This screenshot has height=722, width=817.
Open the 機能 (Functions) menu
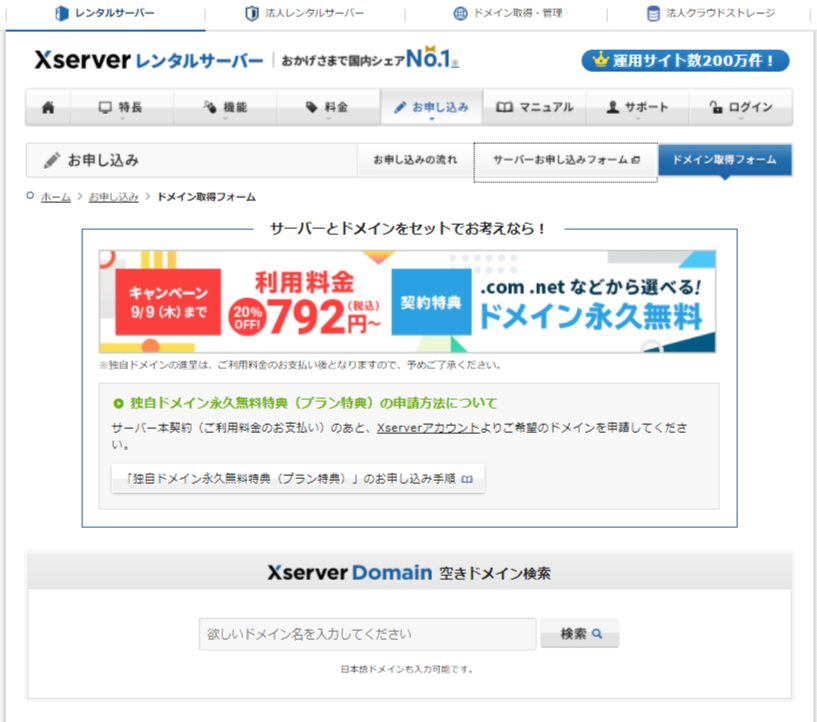(x=225, y=107)
